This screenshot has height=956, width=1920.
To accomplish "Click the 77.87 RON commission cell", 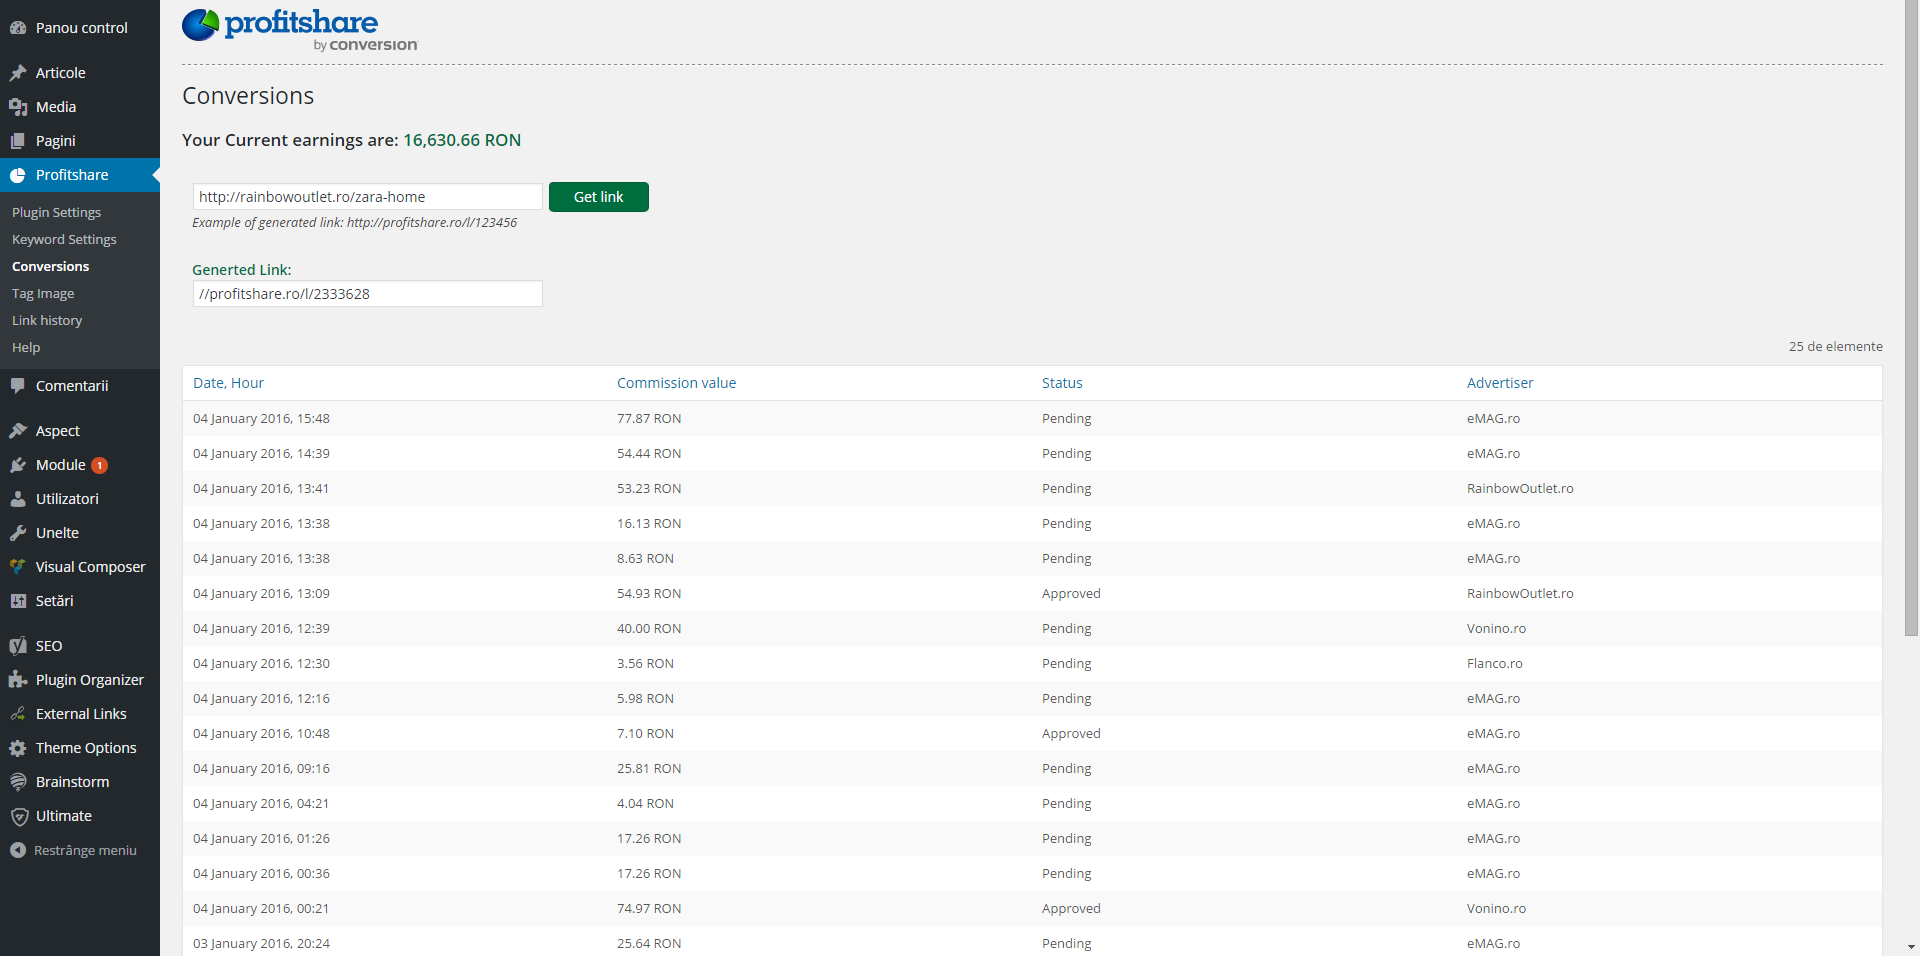I will pos(649,419).
